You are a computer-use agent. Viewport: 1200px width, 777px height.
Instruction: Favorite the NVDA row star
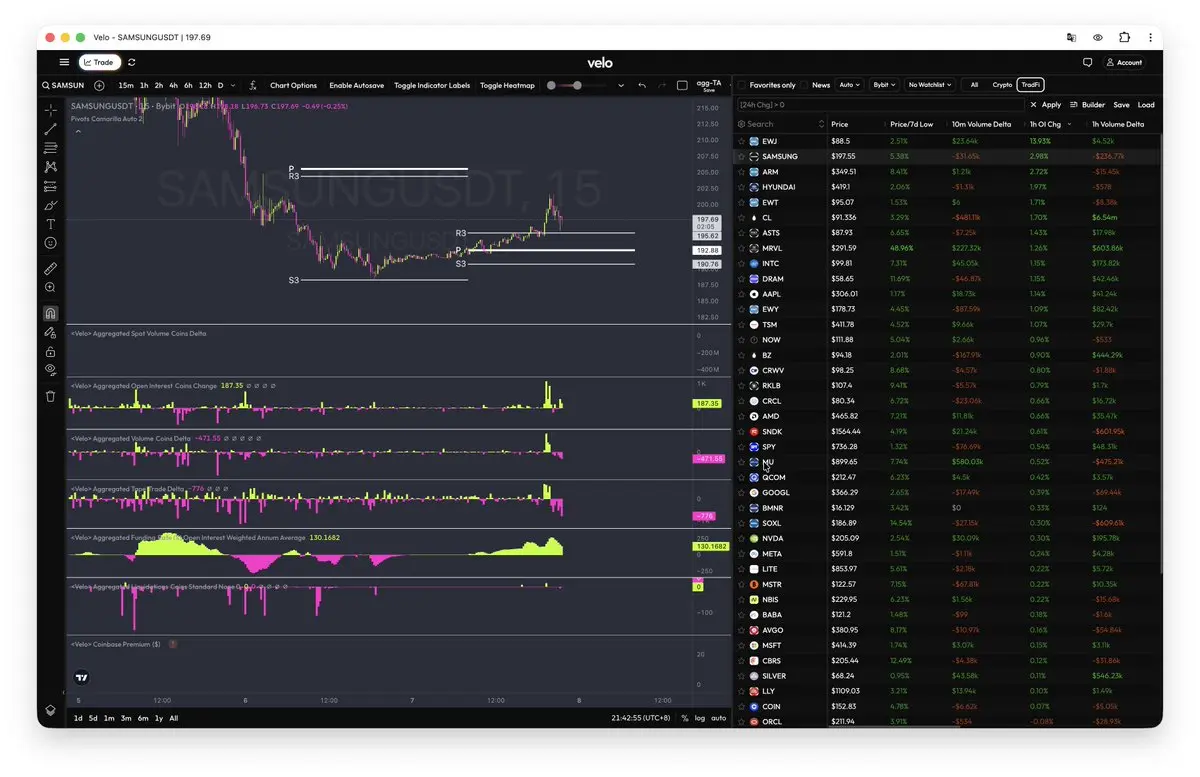point(742,538)
